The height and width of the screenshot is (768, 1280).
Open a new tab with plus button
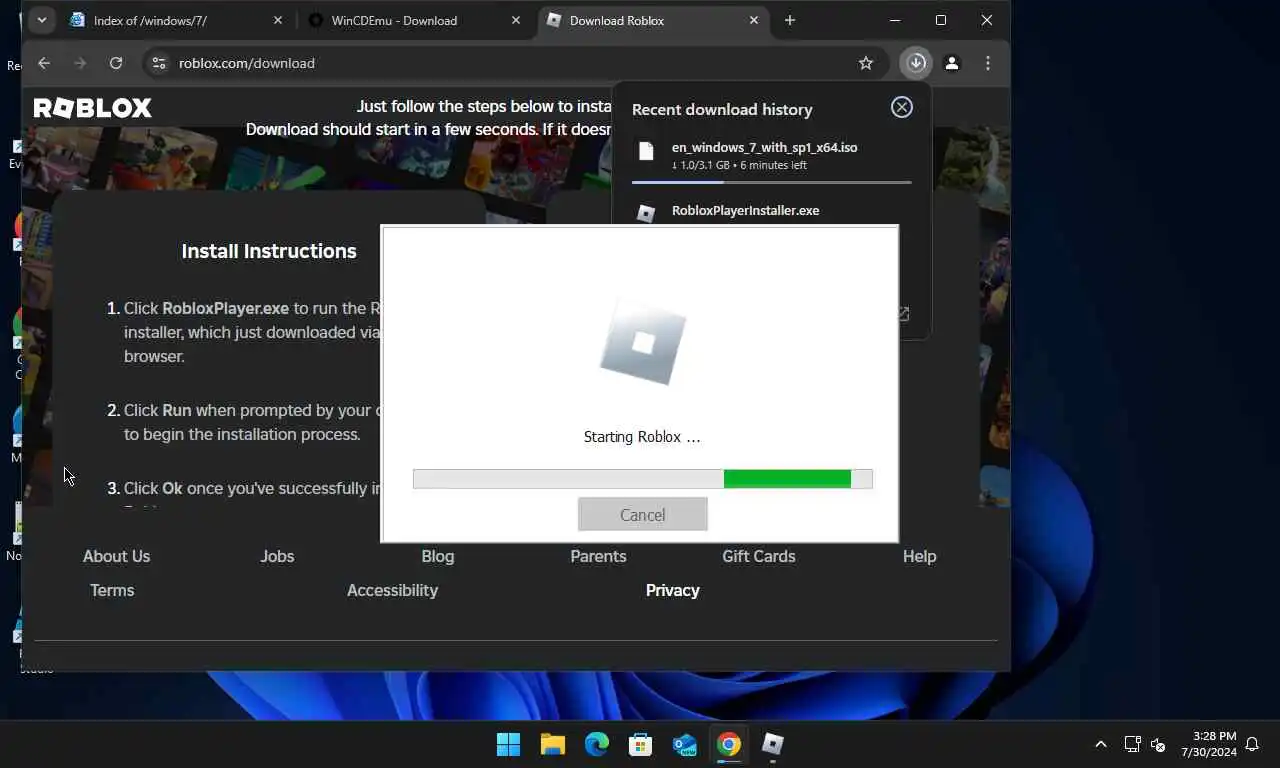[x=790, y=20]
